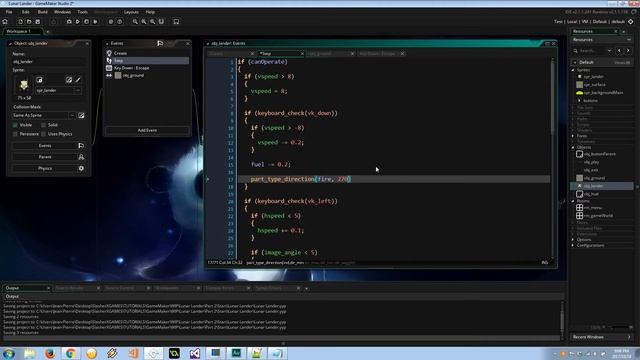Open the Tools menu
640x360 pixels.
82,12
